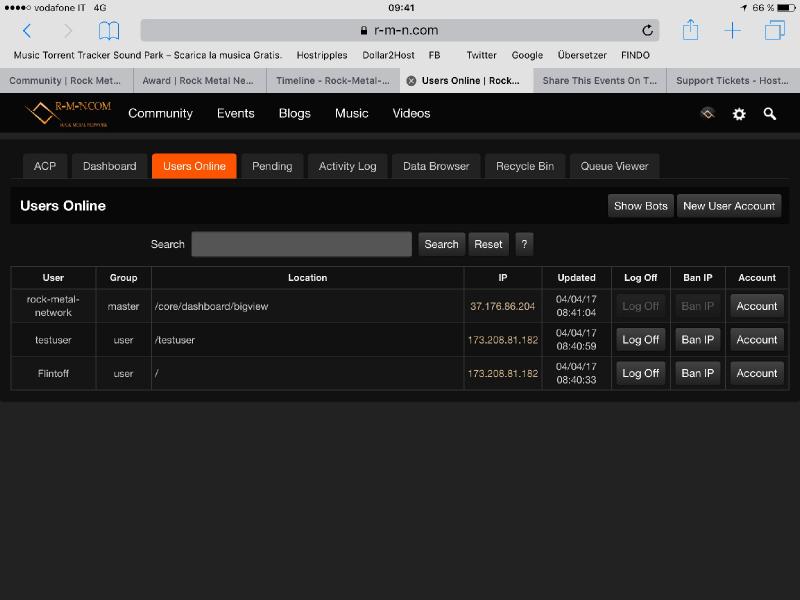
Task: Open the Community menu
Action: click(160, 113)
